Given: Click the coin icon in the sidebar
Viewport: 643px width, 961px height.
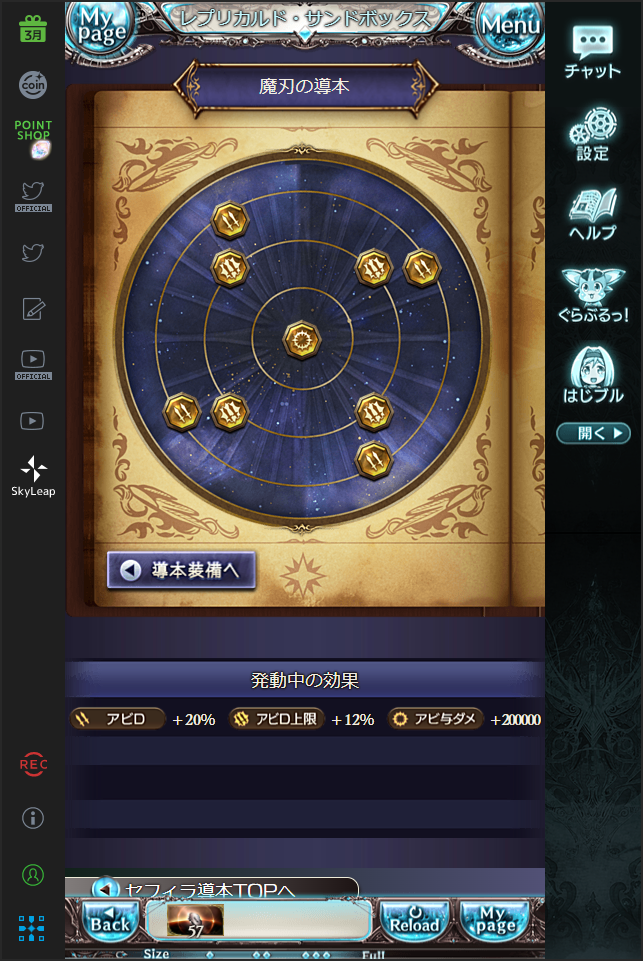Looking at the screenshot, I should [33, 85].
